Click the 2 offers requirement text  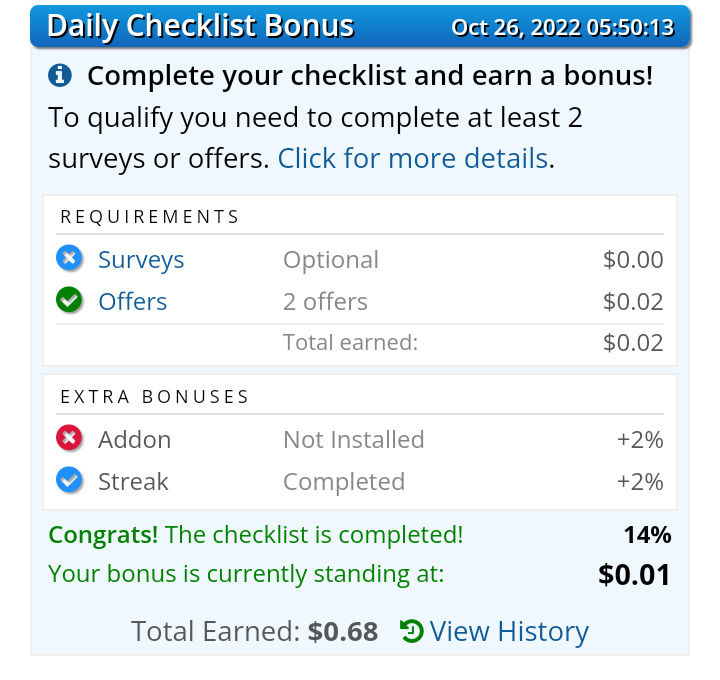pos(325,302)
